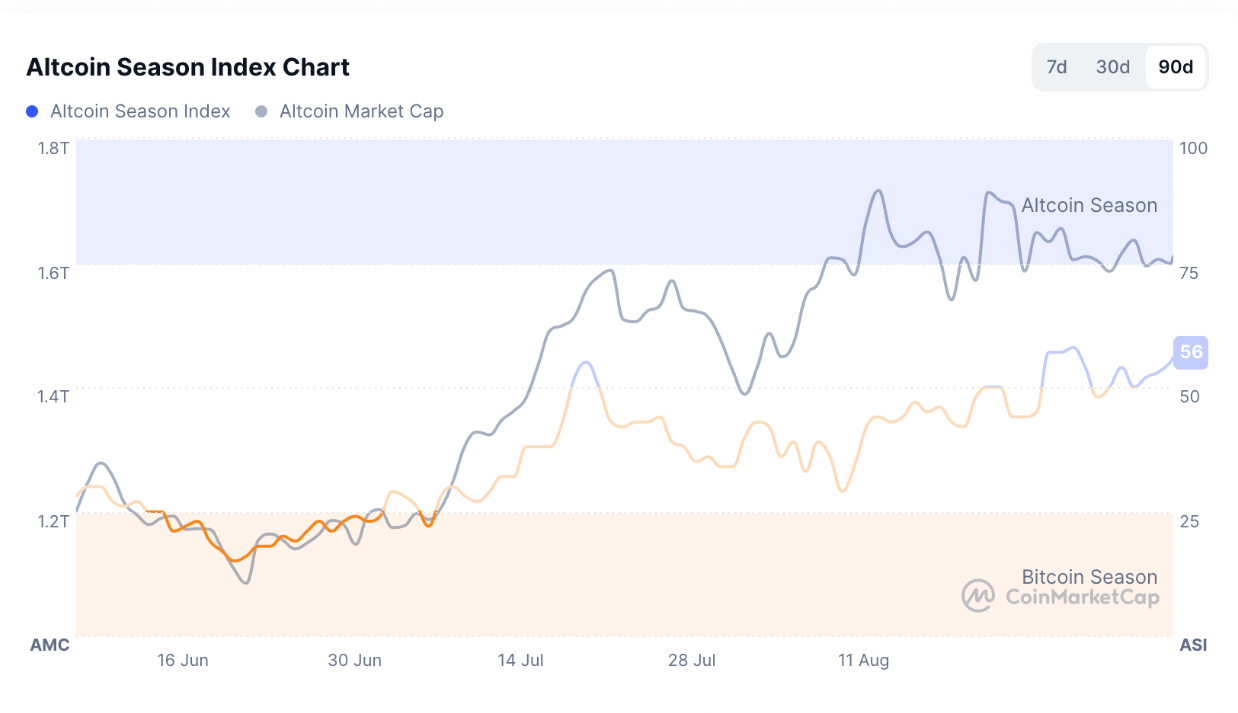Click the ASI axis label
Viewport: 1238px width, 713px height.
[x=1192, y=645]
